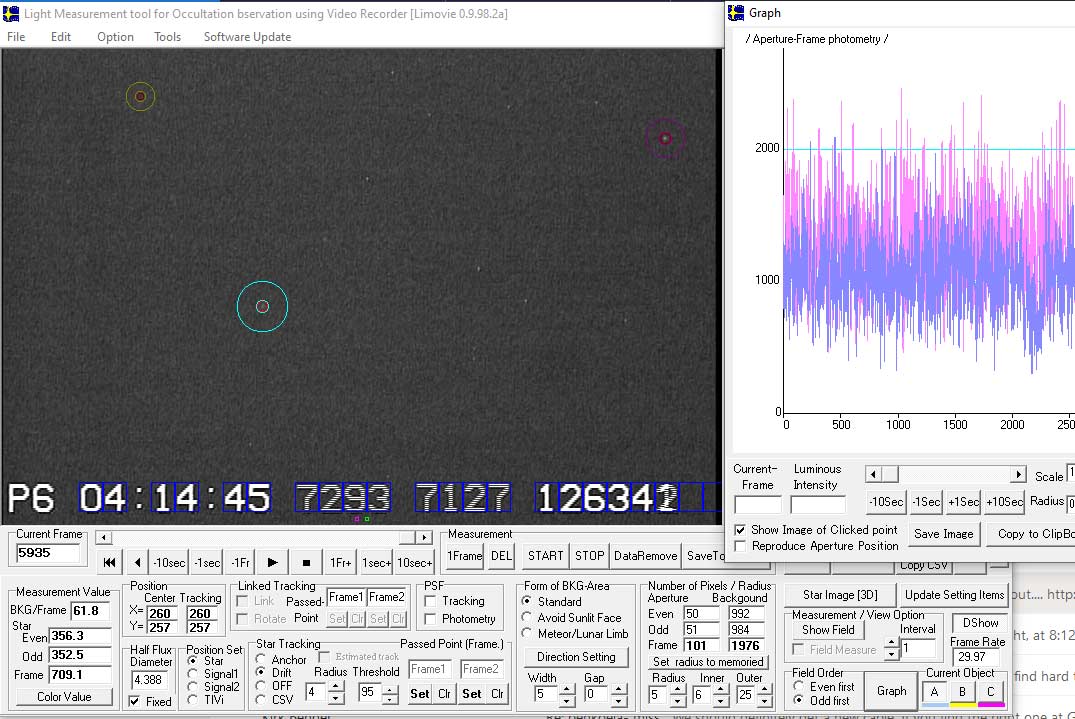The image size is (1075, 719).
Task: Click left arrow of frame position scrollbar
Action: (103, 537)
